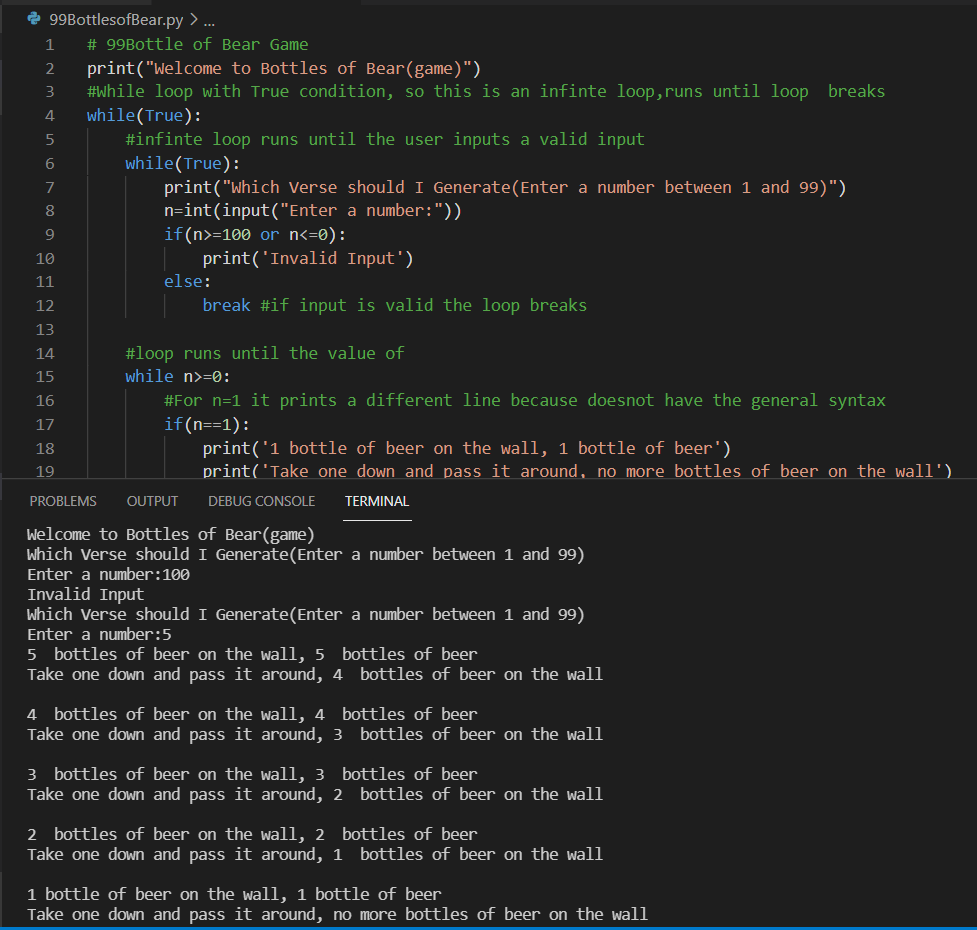
Task: Open the OUTPUT panel tab
Action: tap(152, 501)
